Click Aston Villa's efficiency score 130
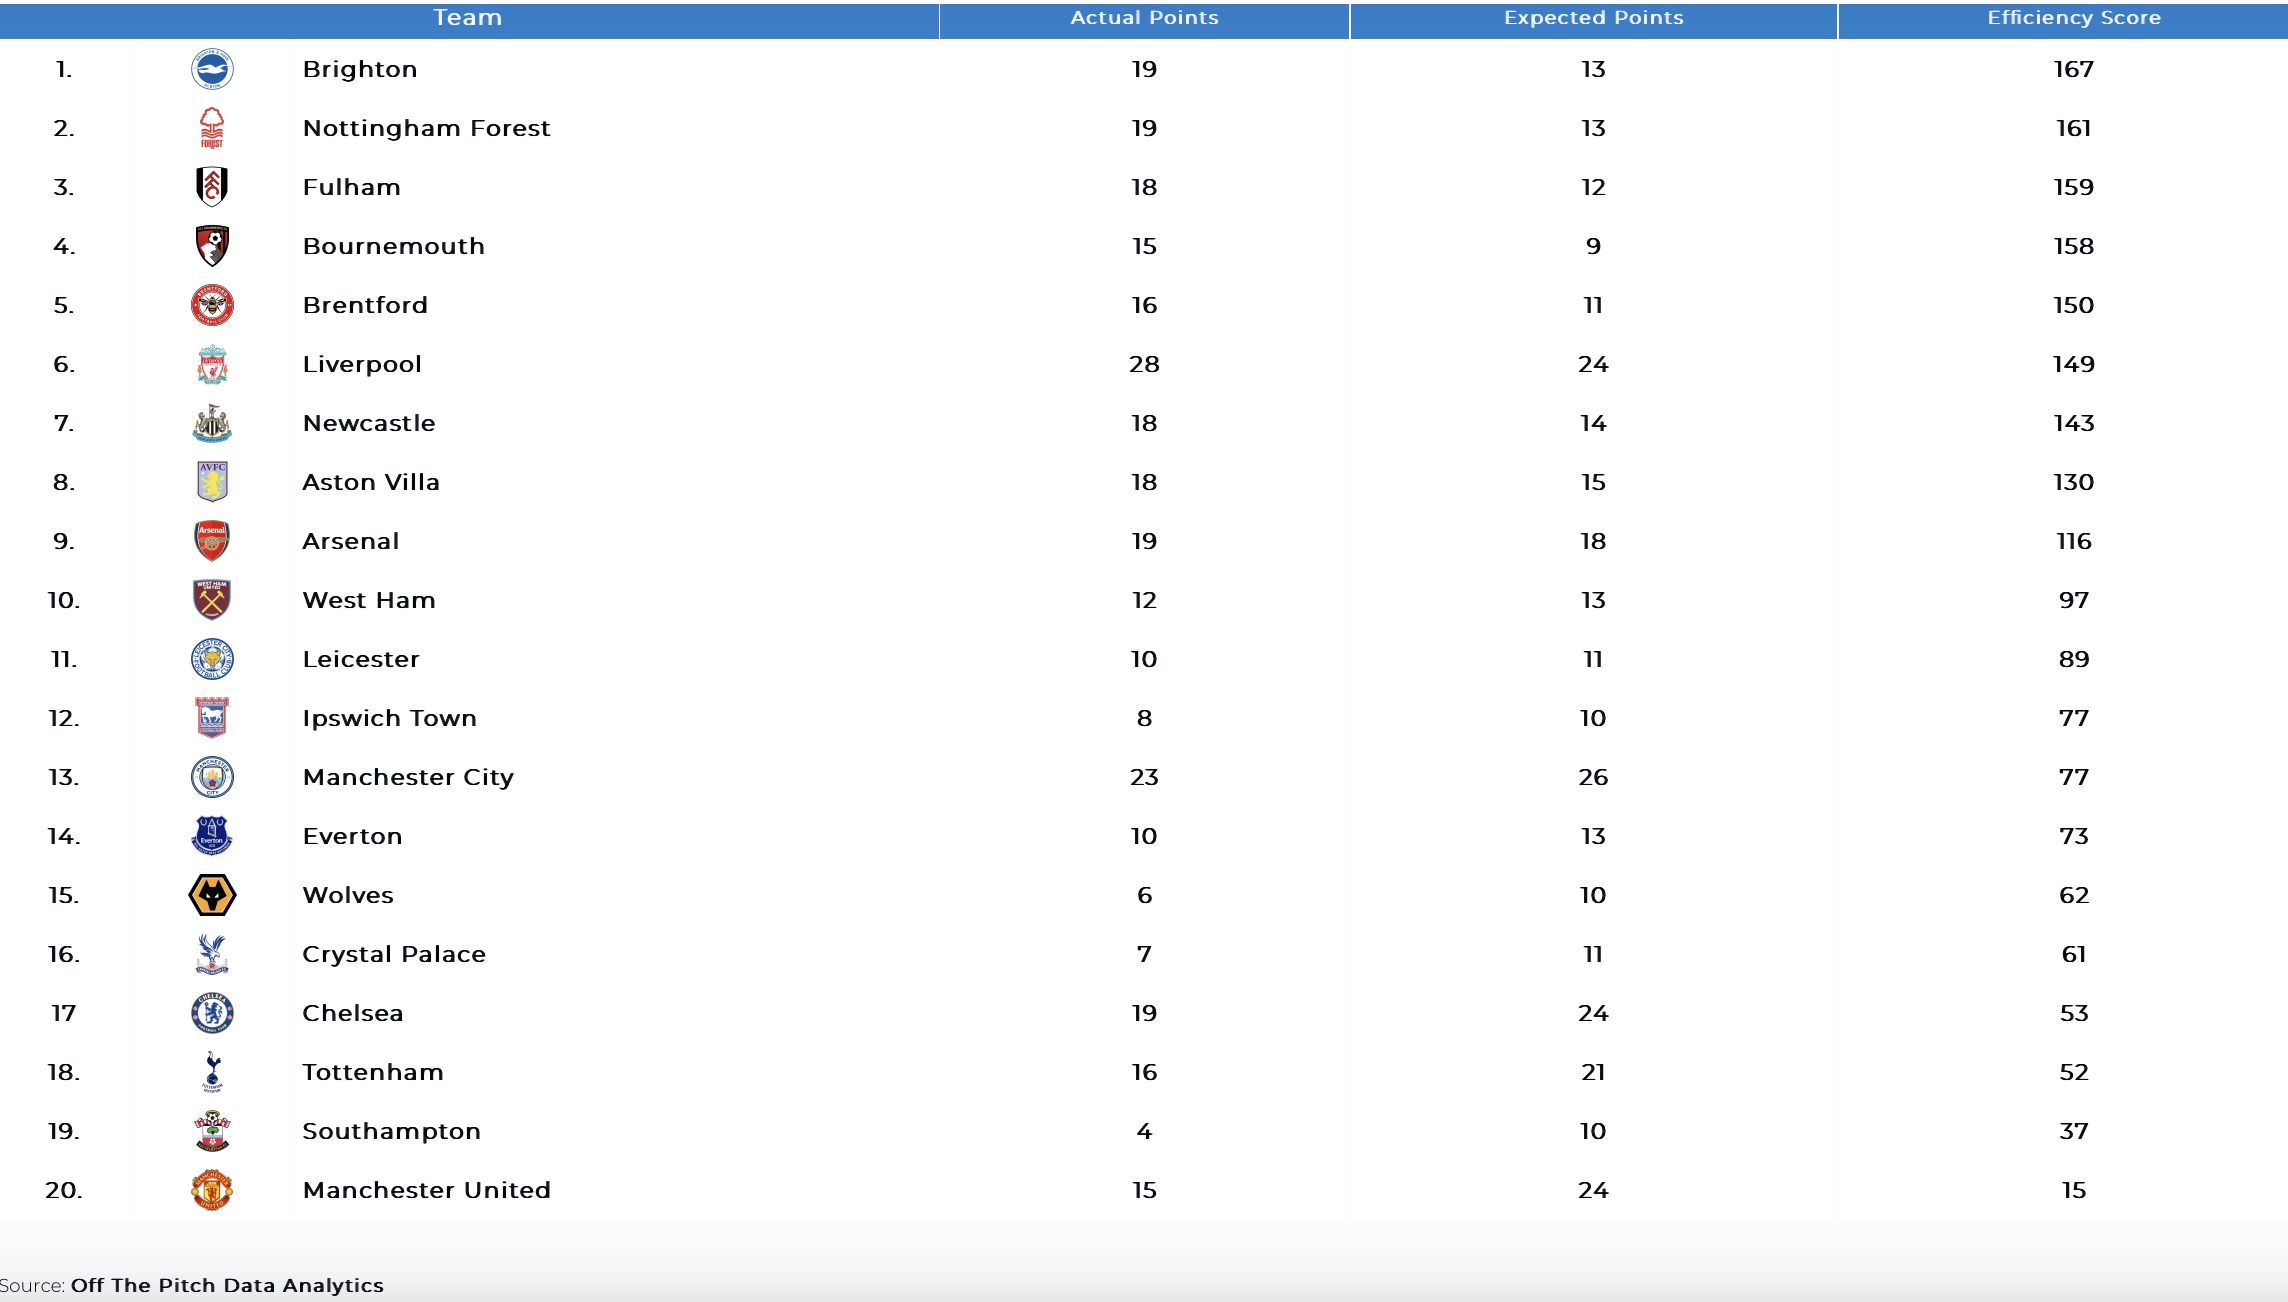 coord(2074,482)
